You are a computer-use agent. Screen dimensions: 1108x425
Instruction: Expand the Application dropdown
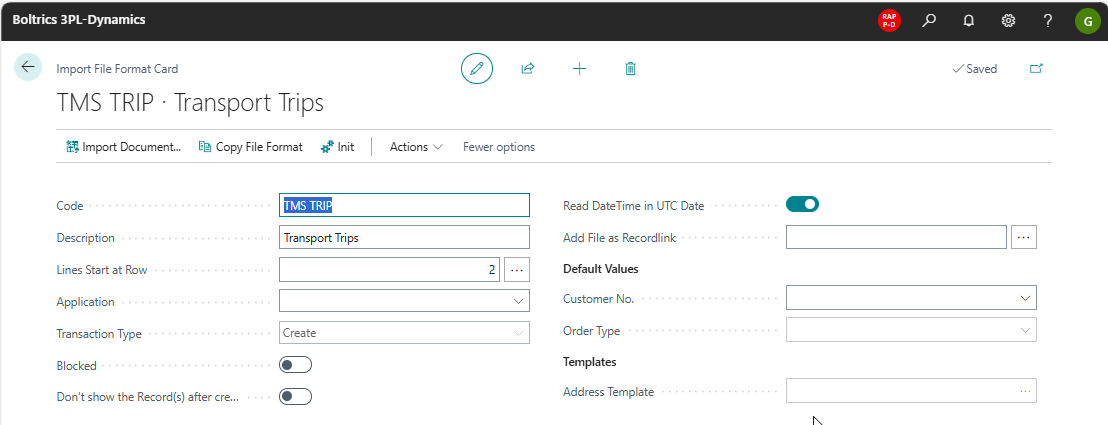click(518, 301)
